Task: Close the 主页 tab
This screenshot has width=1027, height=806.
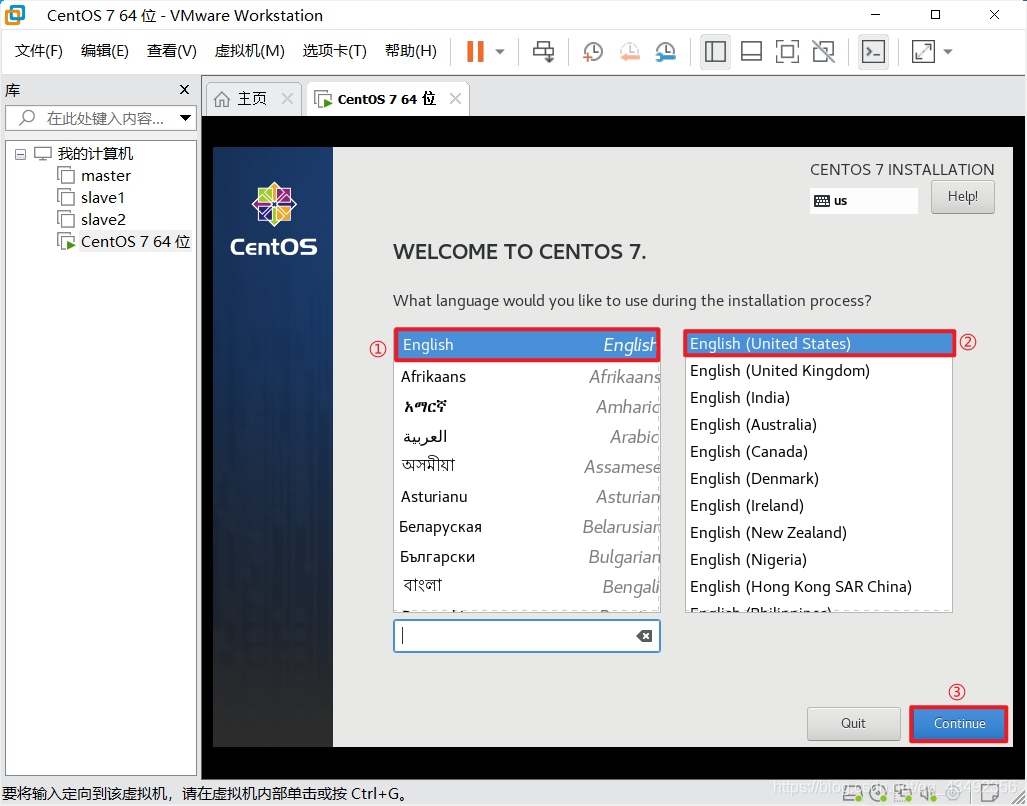Action: [287, 99]
